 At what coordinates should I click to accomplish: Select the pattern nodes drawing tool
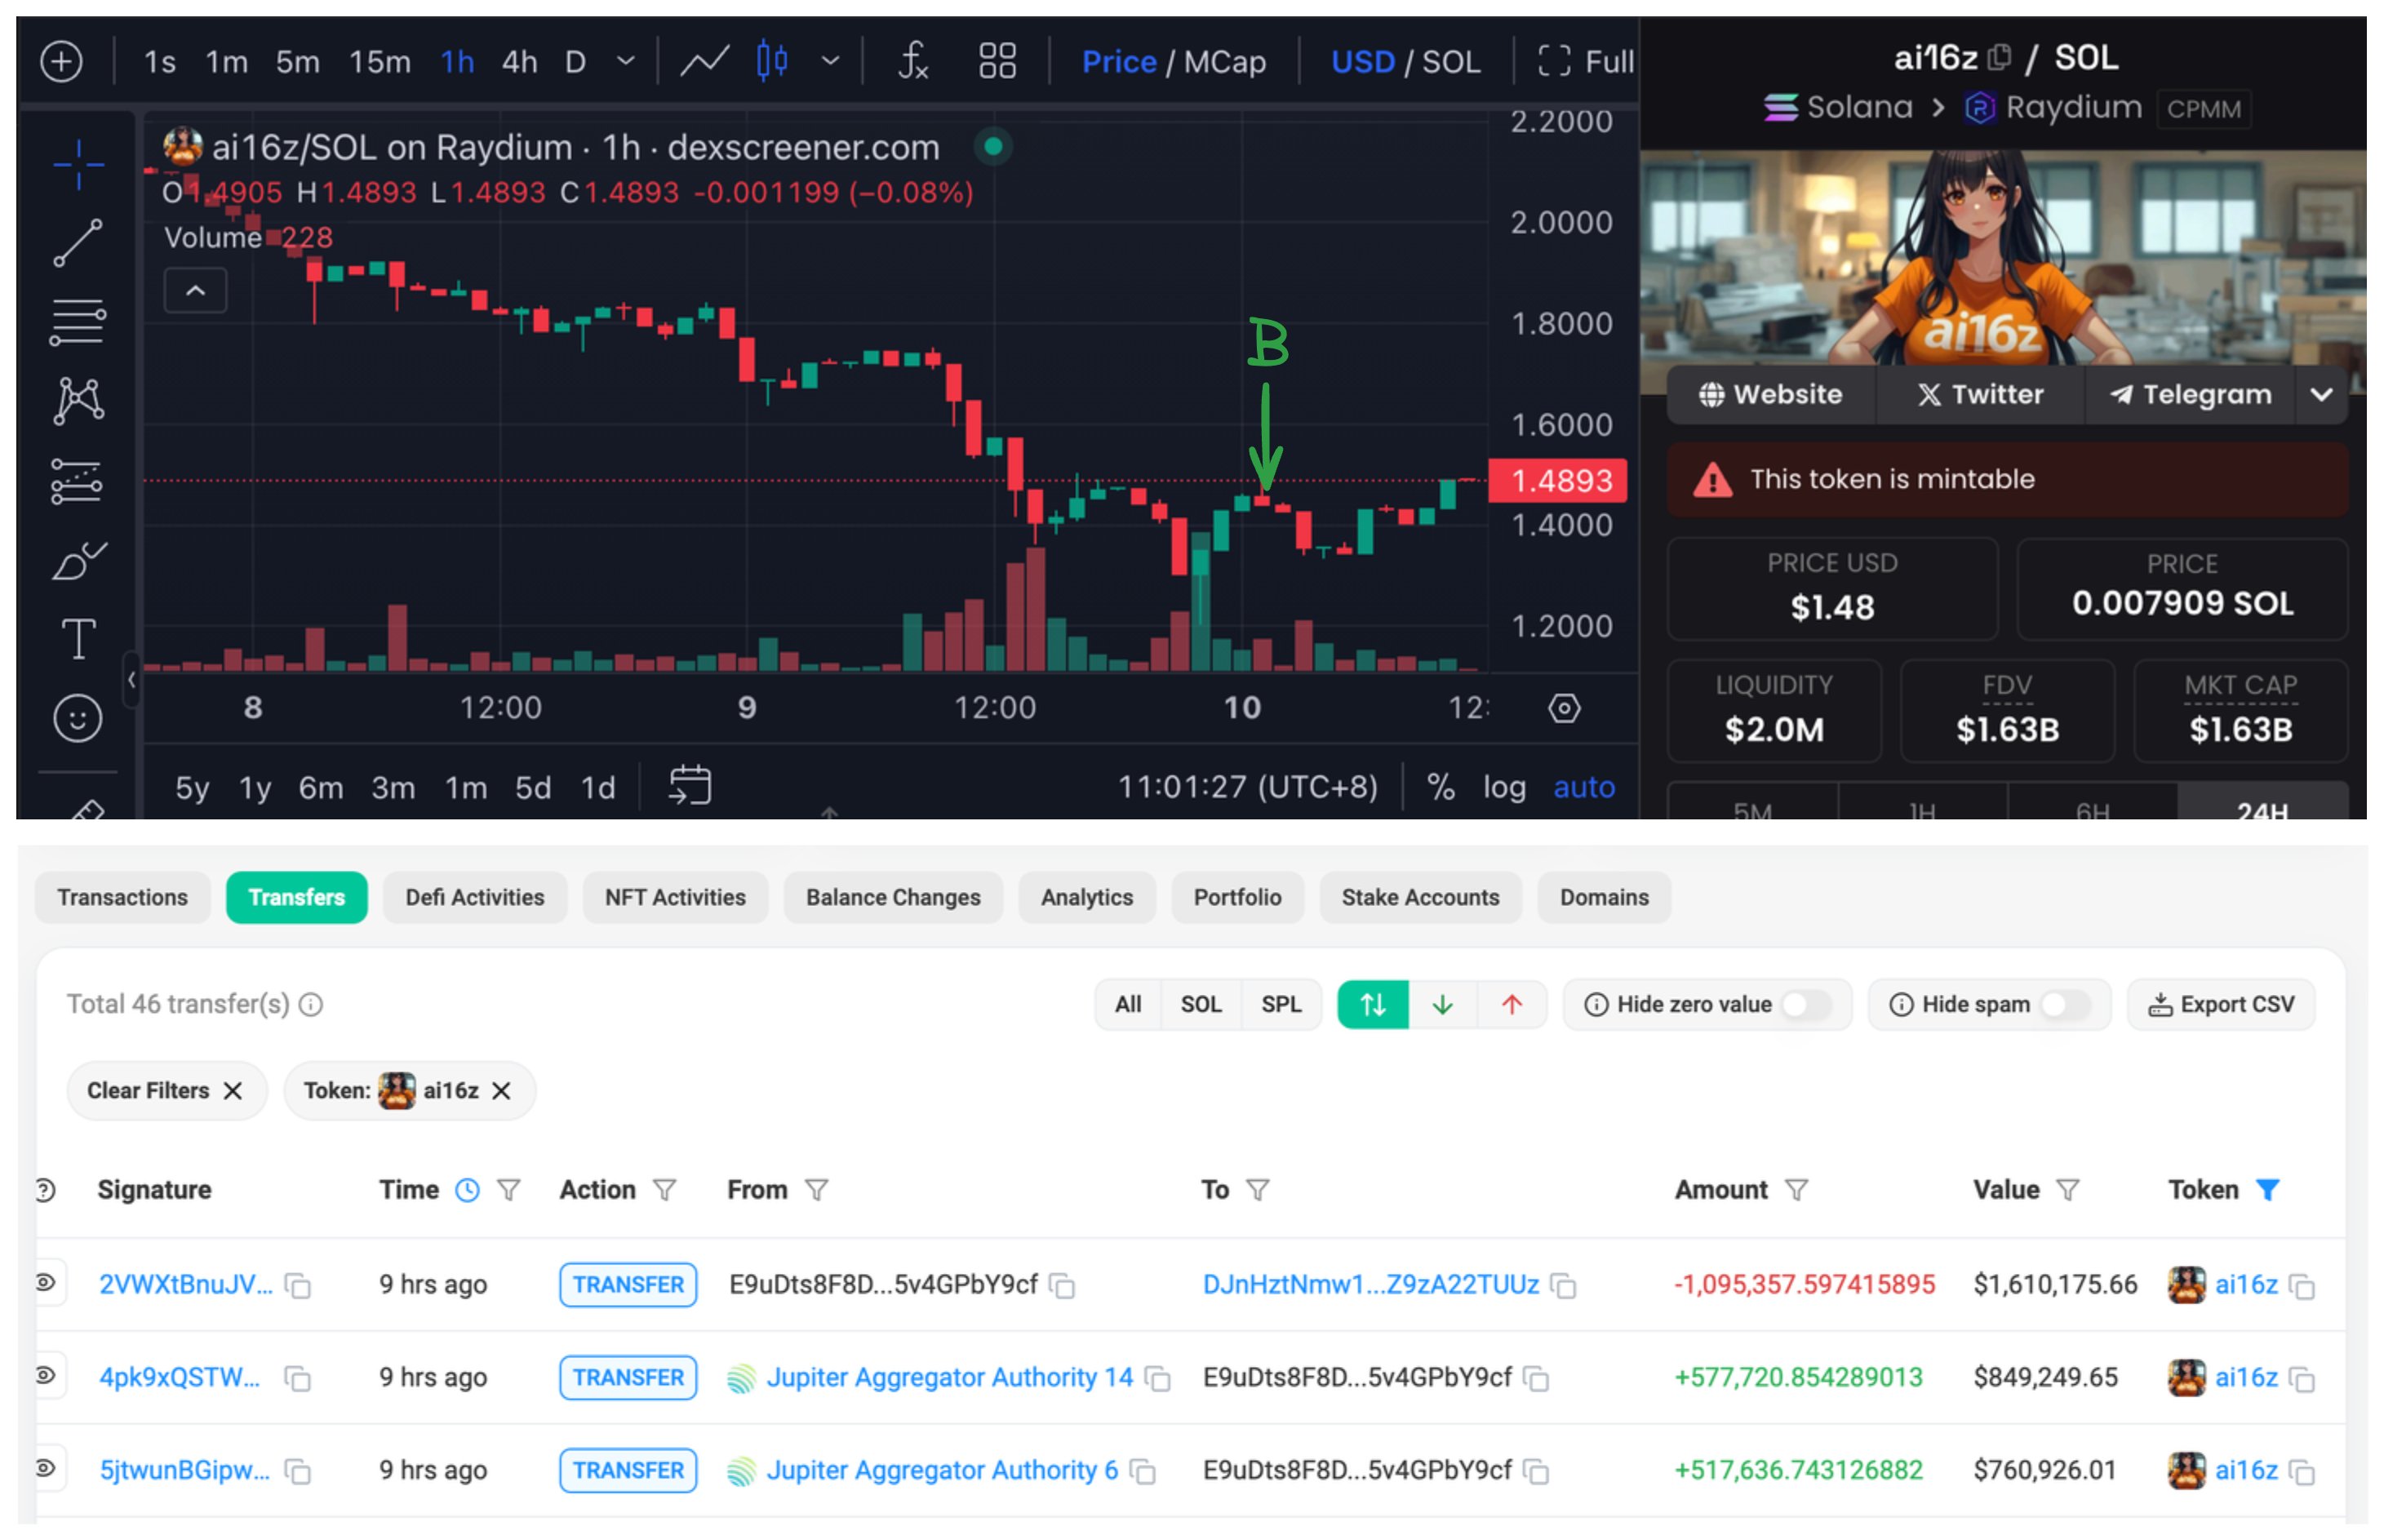[x=78, y=401]
